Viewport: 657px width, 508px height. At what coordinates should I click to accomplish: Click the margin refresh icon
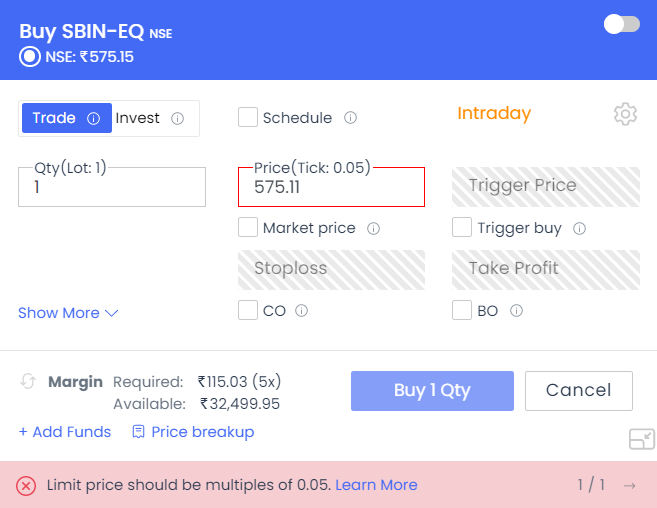pos(28,381)
